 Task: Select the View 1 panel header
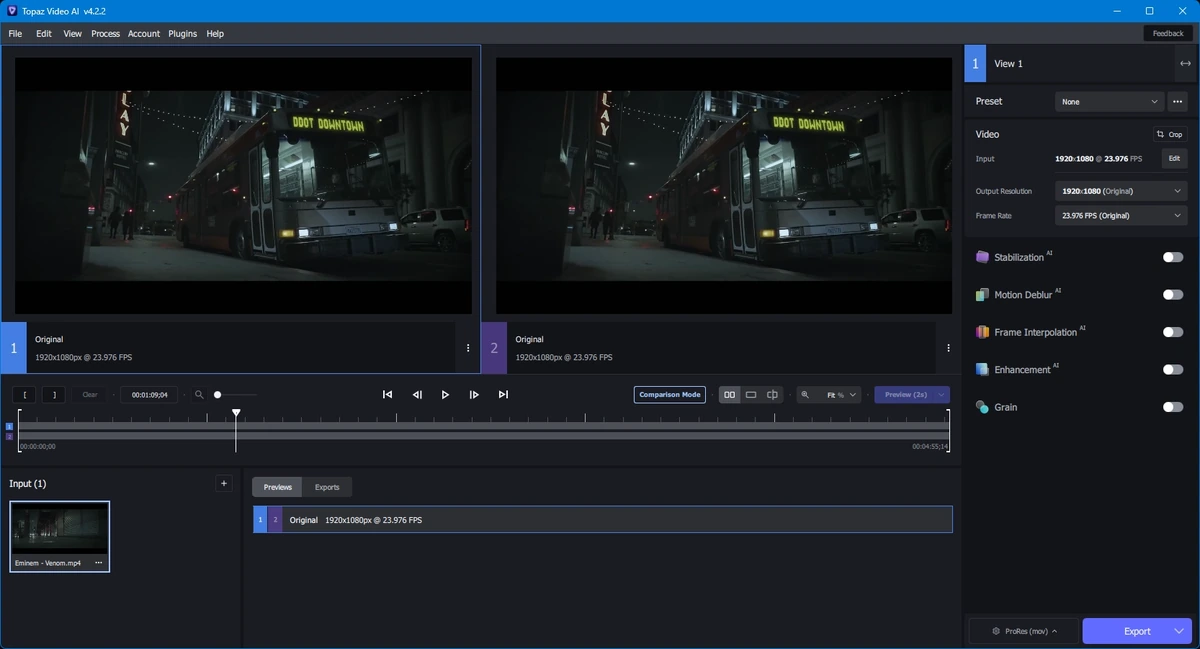click(x=1082, y=63)
